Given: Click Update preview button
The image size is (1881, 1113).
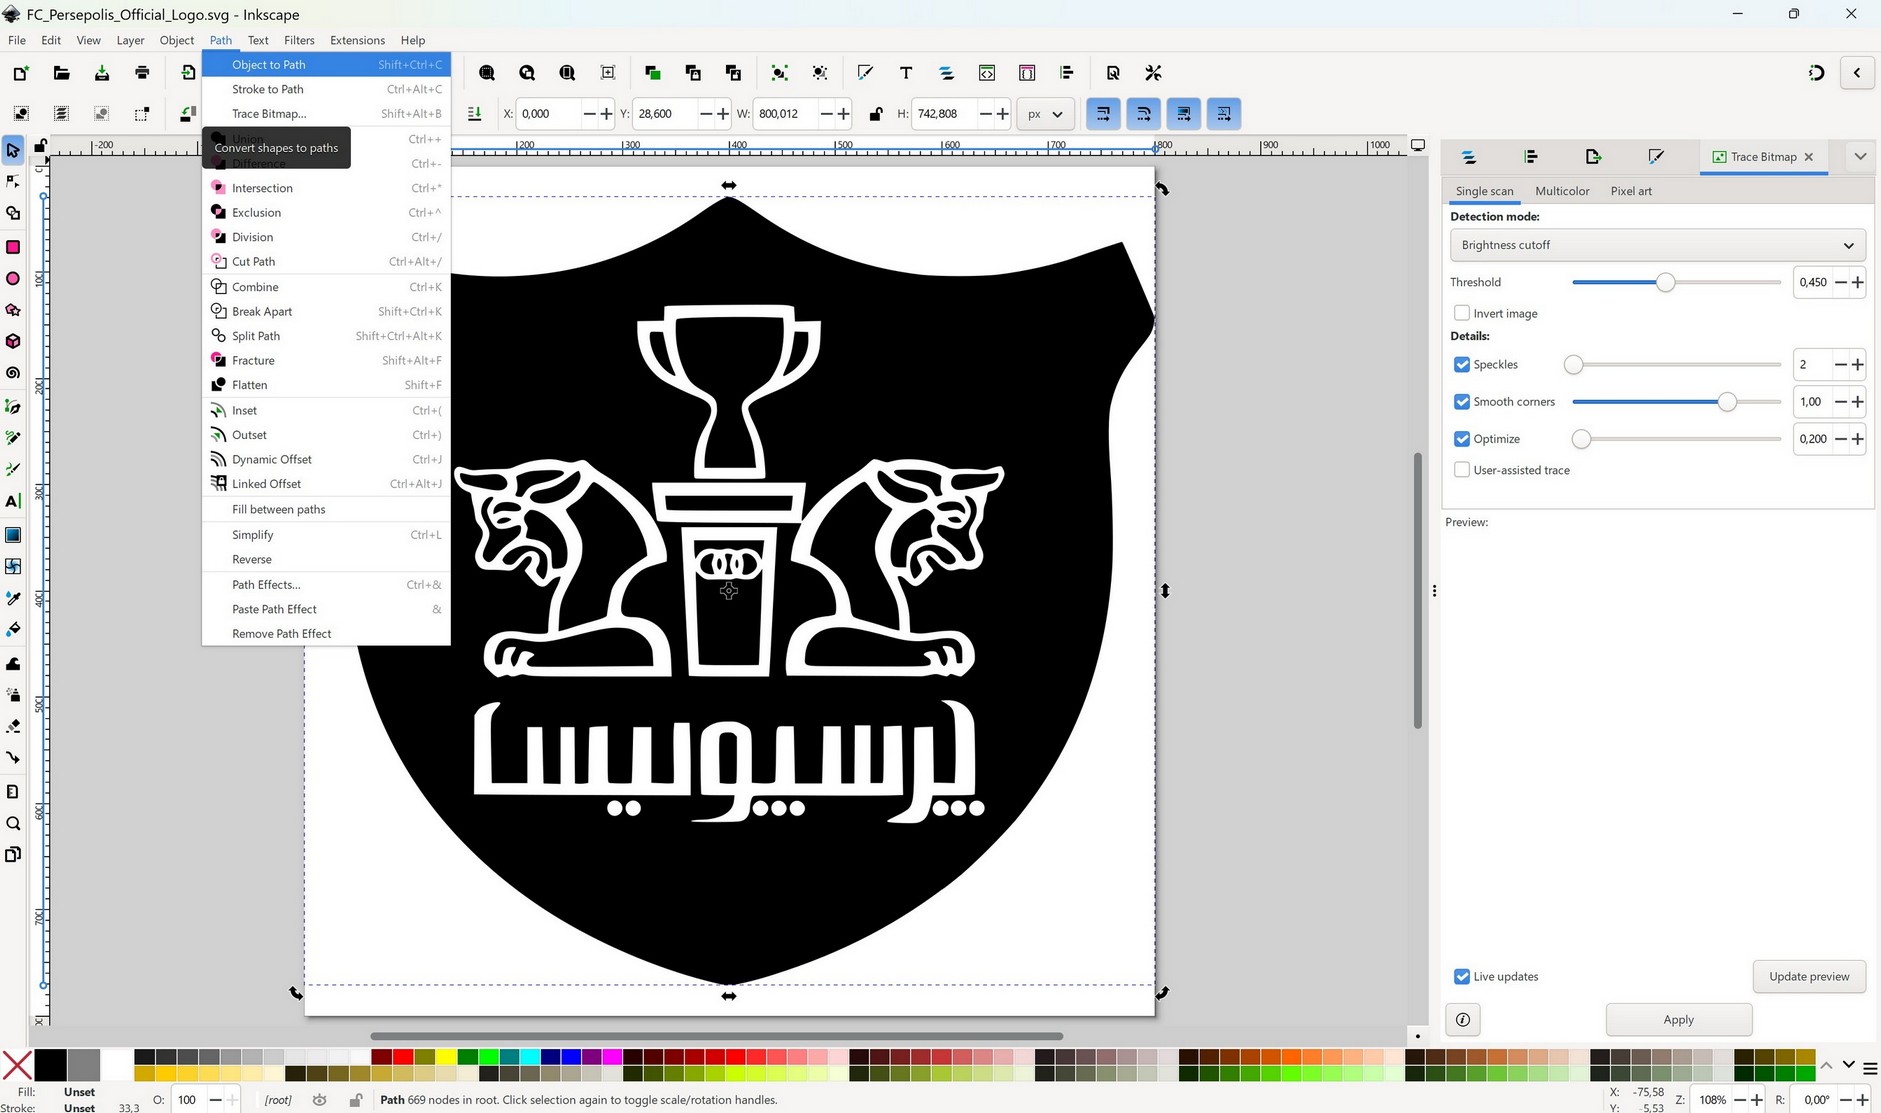Looking at the screenshot, I should [x=1809, y=976].
